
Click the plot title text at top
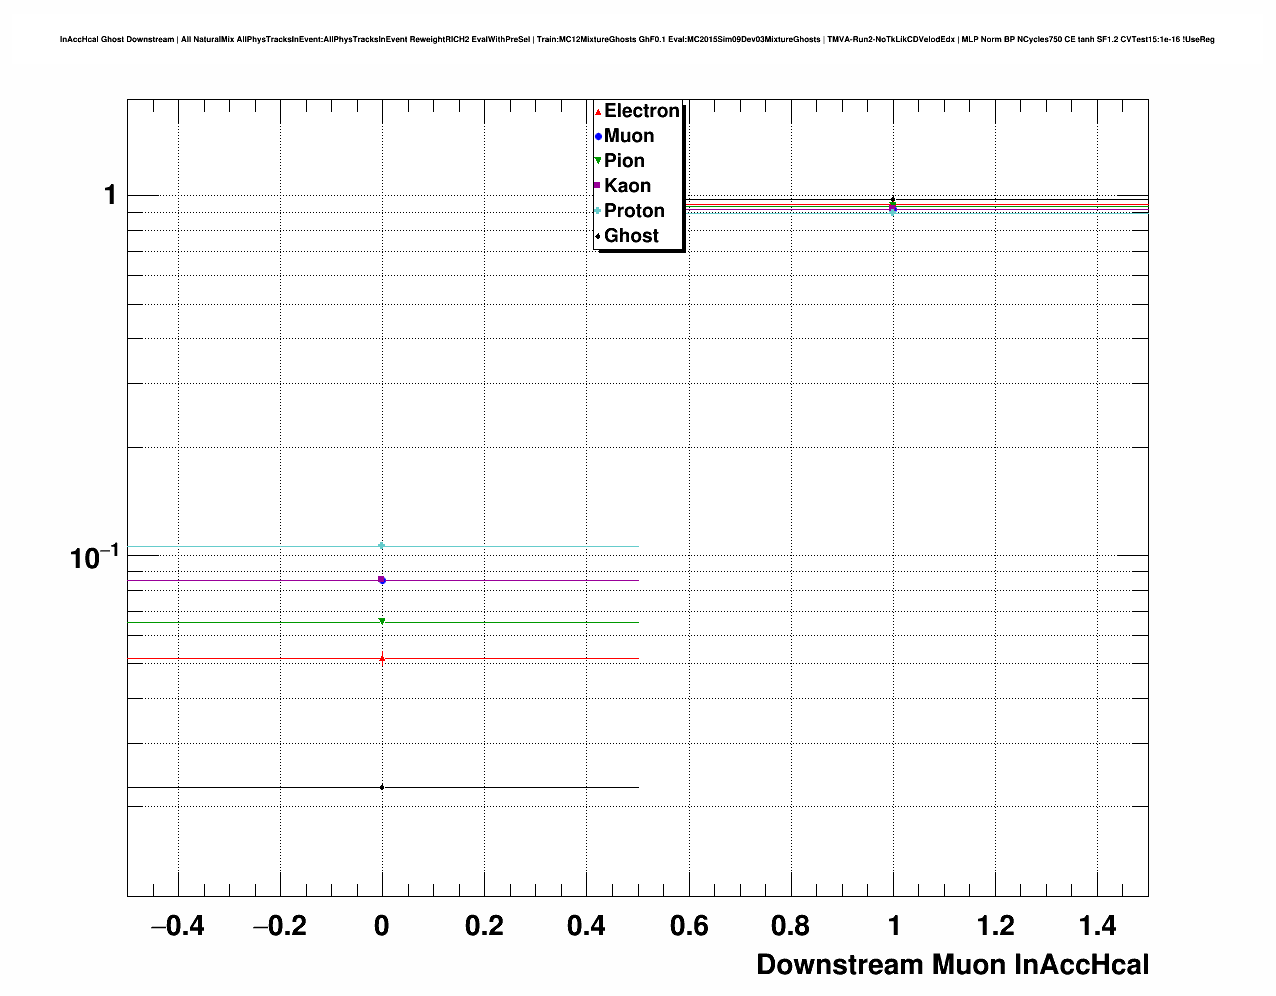pyautogui.click(x=637, y=40)
